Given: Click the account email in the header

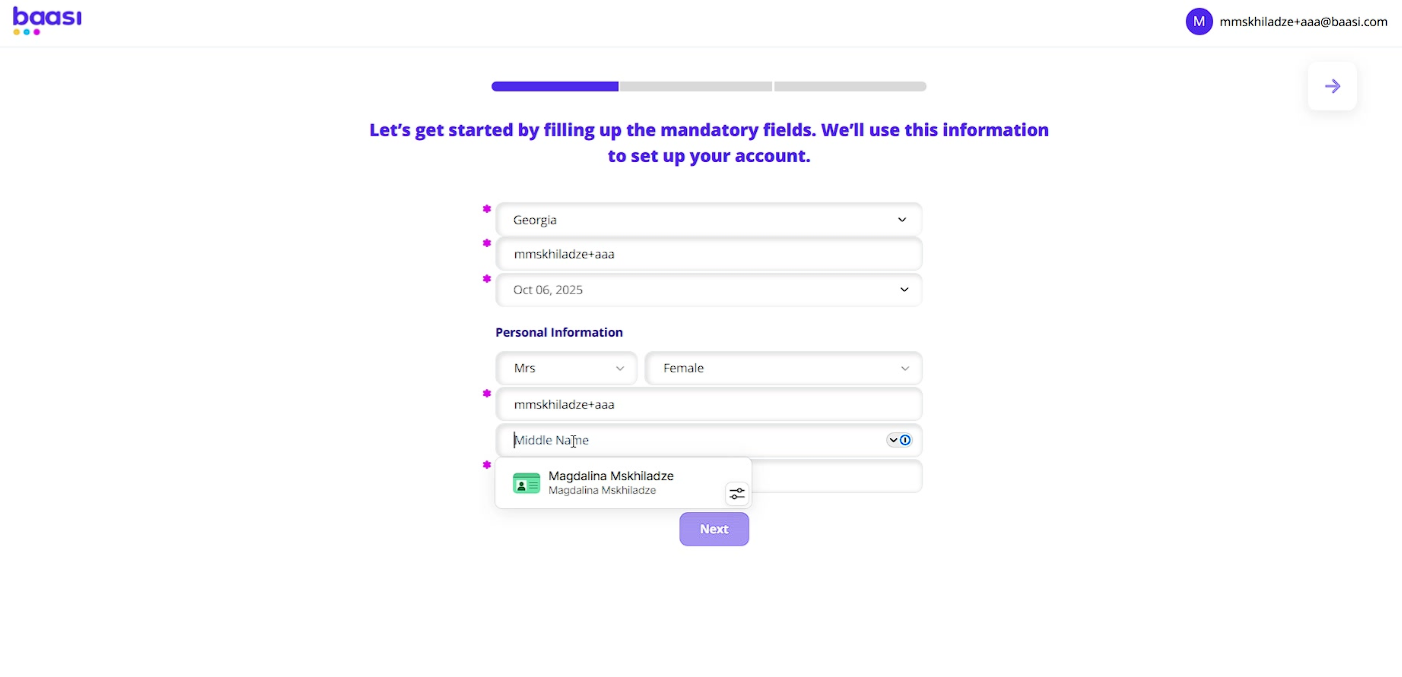Looking at the screenshot, I should [x=1303, y=21].
